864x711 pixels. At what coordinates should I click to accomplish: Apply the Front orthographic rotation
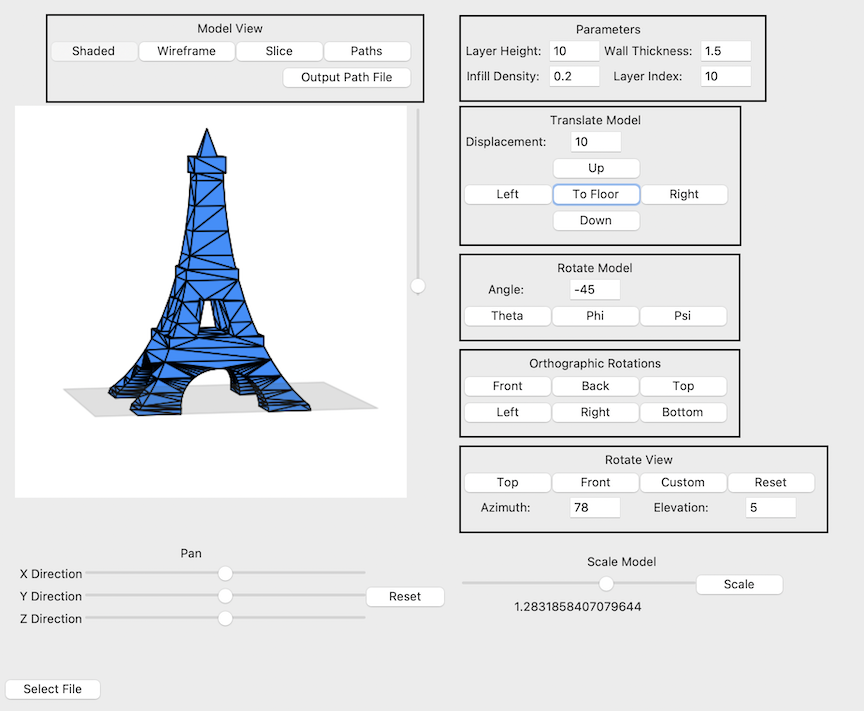point(507,386)
